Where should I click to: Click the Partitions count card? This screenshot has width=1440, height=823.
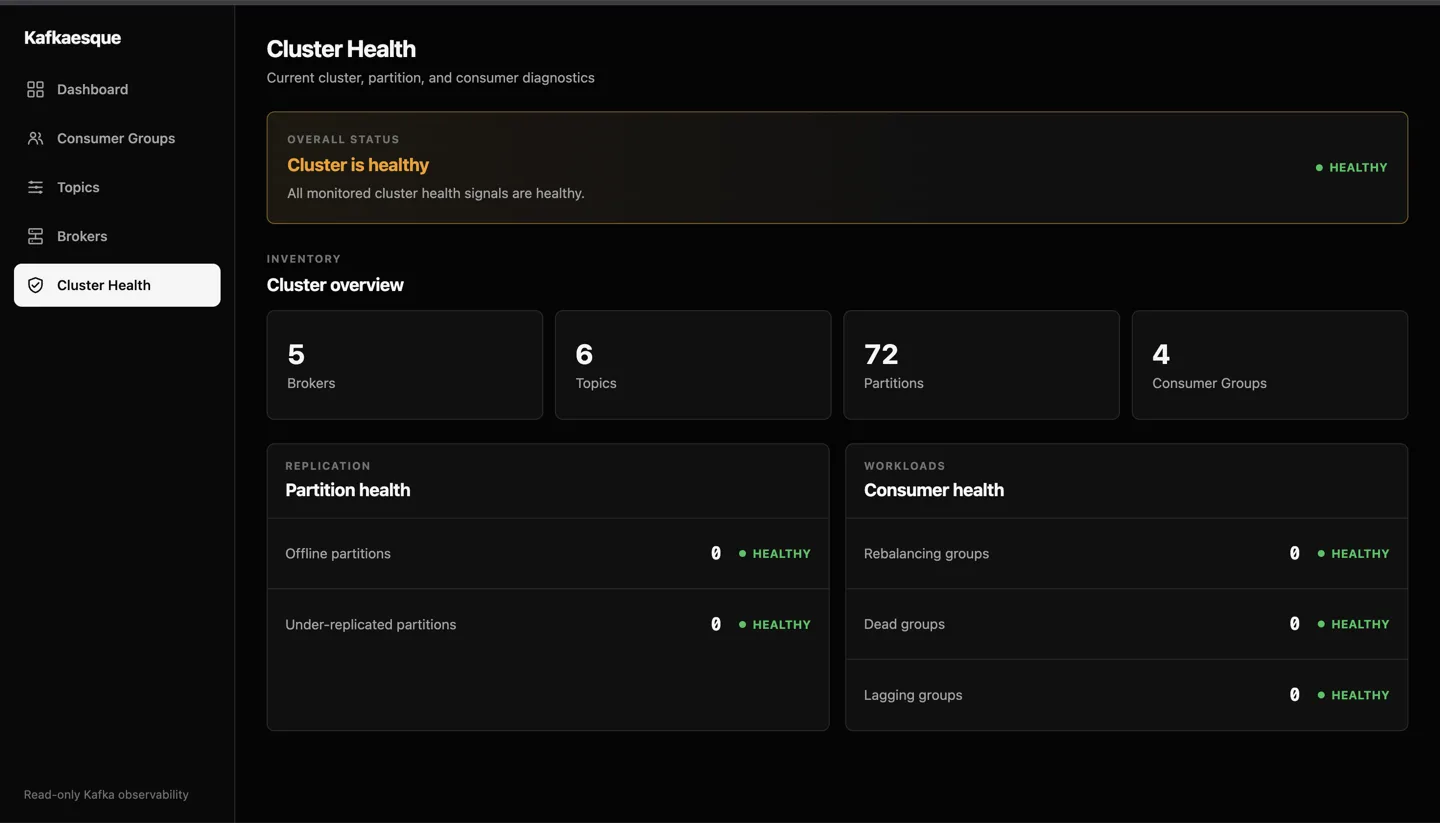coord(981,365)
